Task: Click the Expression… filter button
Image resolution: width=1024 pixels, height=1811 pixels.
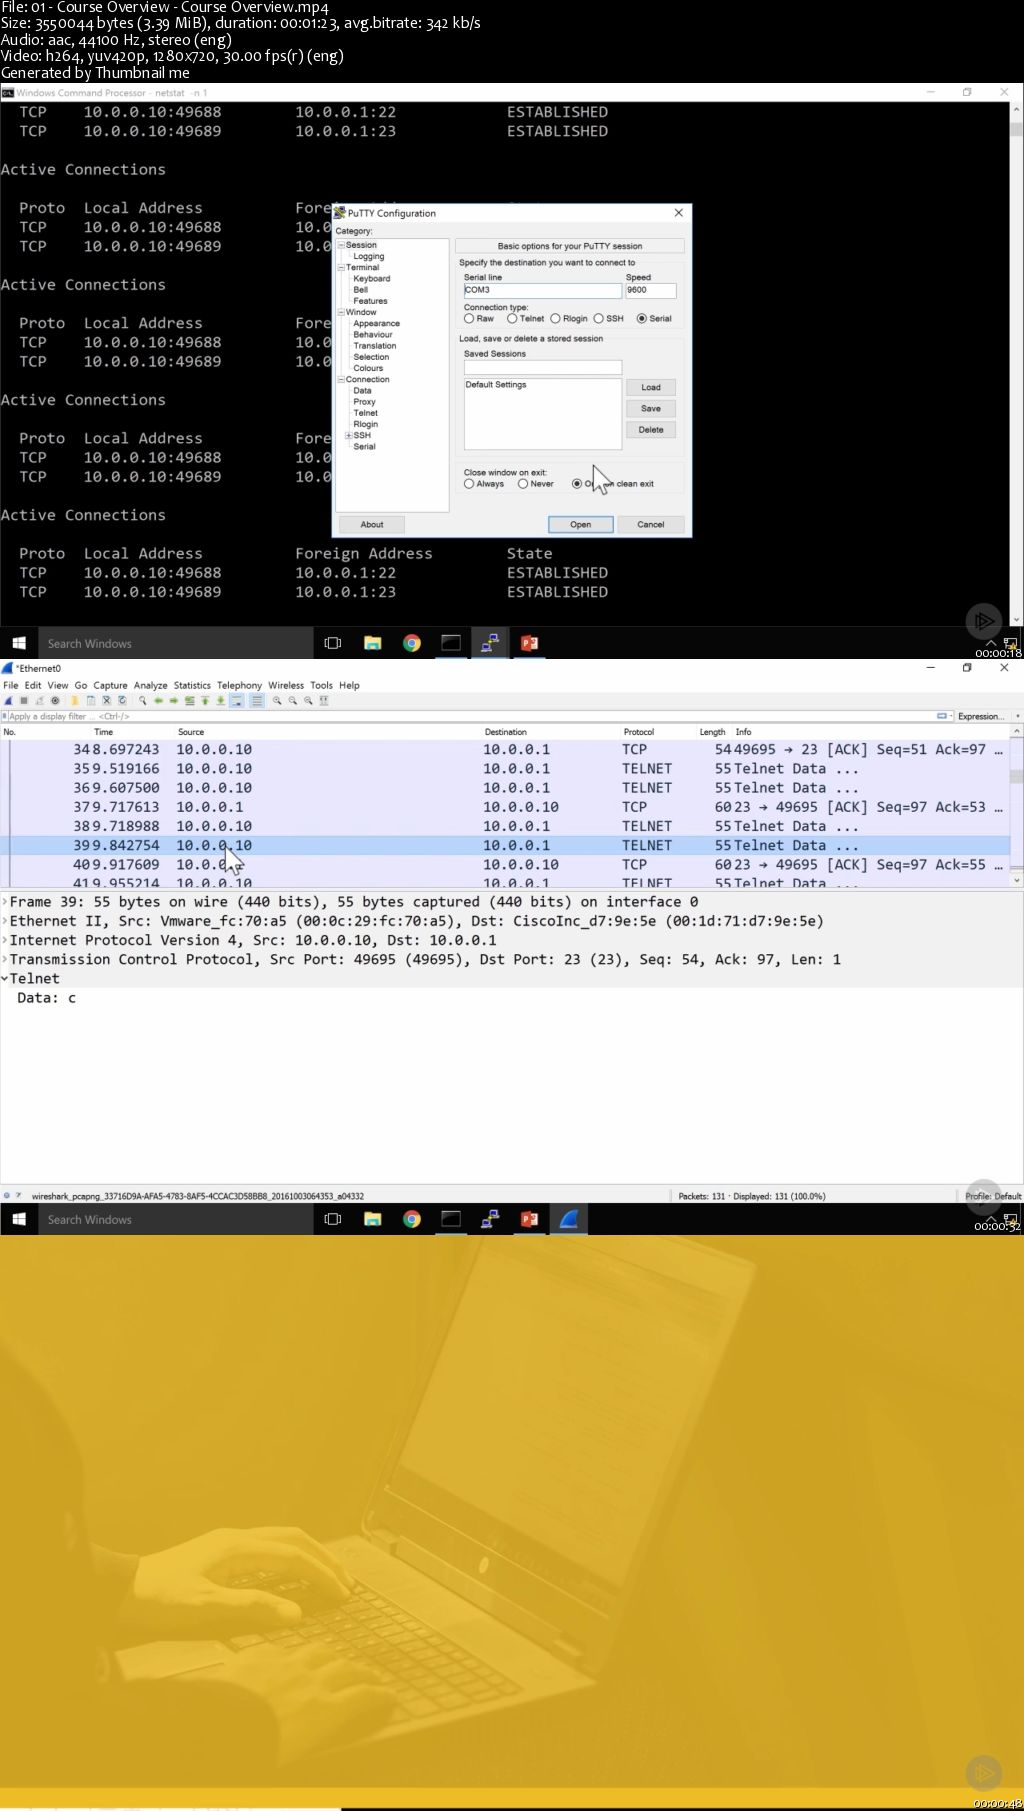Action: 980,716
